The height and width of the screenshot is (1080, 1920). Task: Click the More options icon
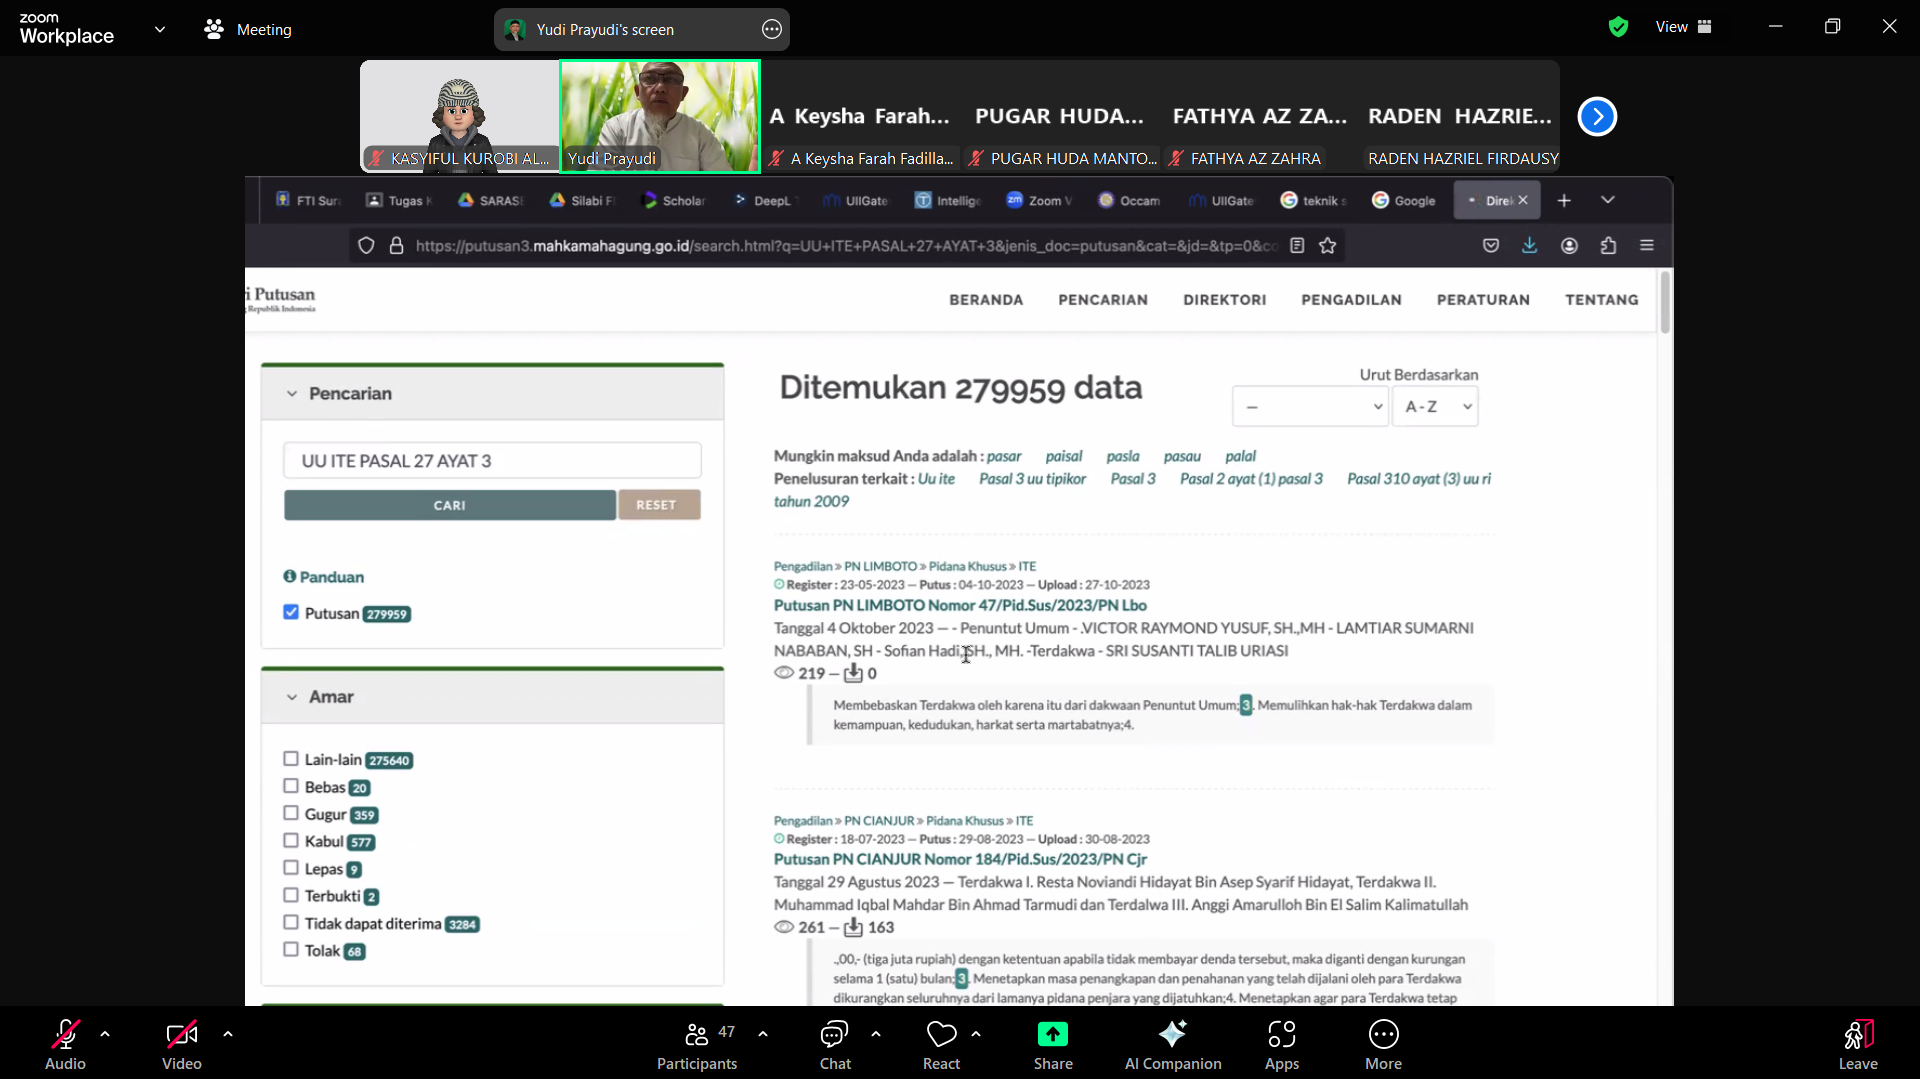(x=1383, y=1034)
